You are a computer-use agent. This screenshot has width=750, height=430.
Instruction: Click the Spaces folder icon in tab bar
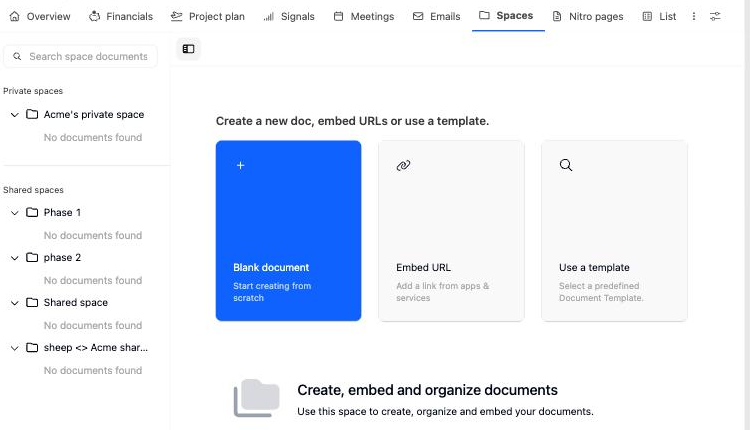484,15
